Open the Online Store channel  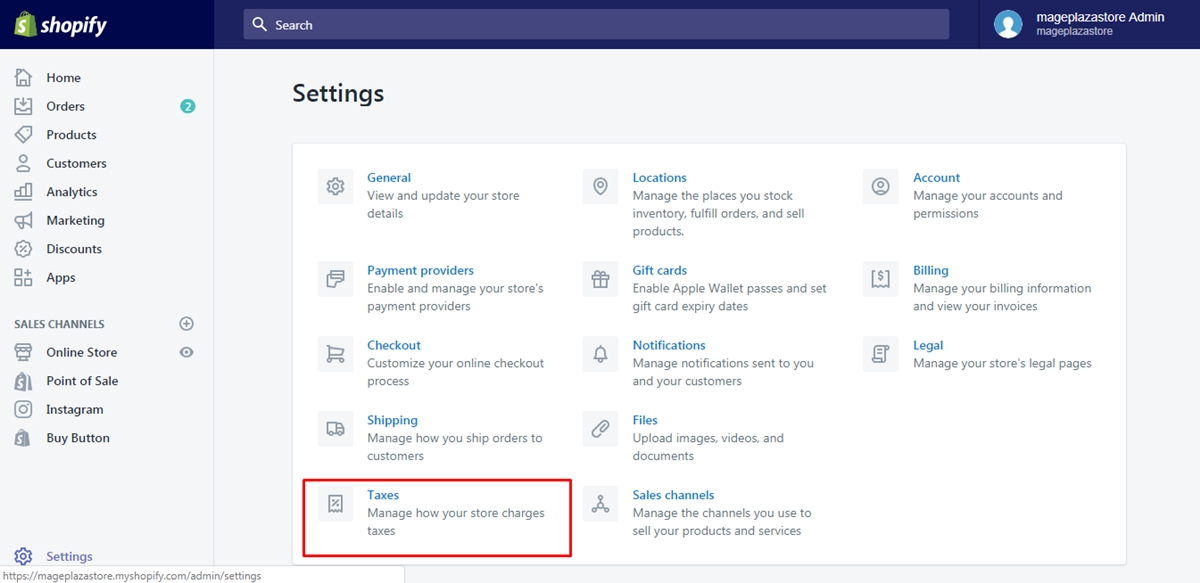(81, 352)
